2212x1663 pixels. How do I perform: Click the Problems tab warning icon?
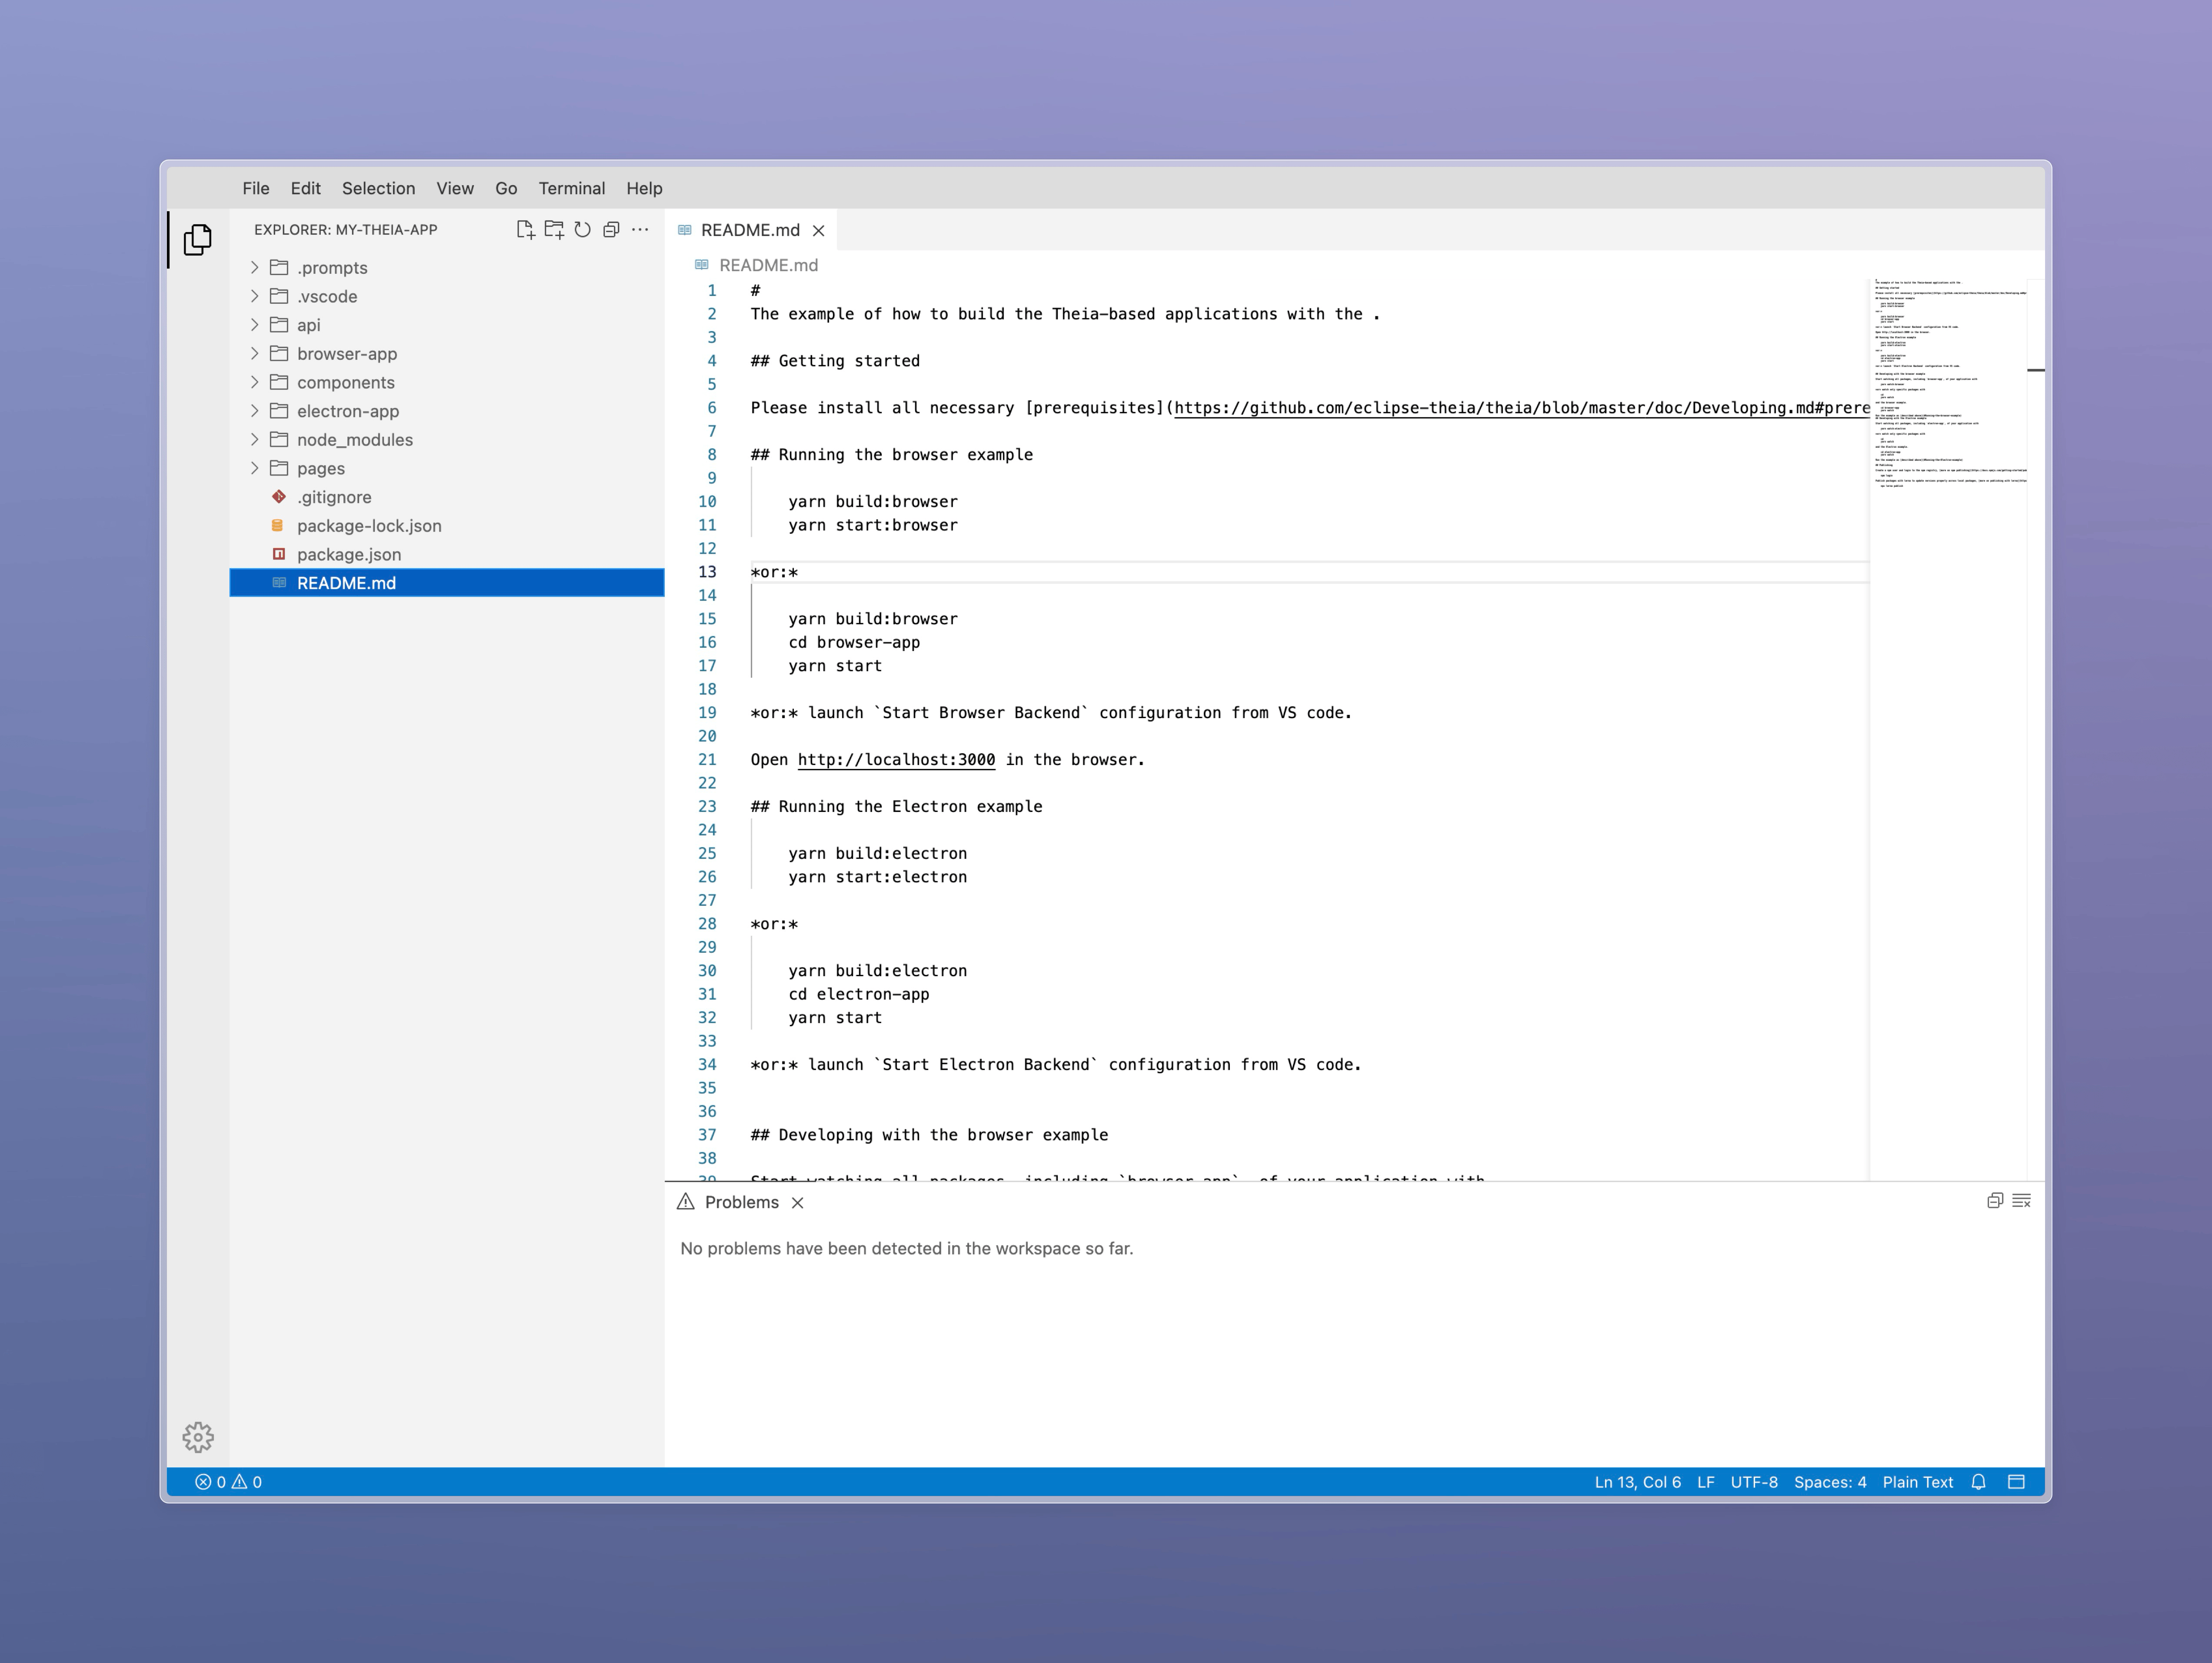[685, 1202]
